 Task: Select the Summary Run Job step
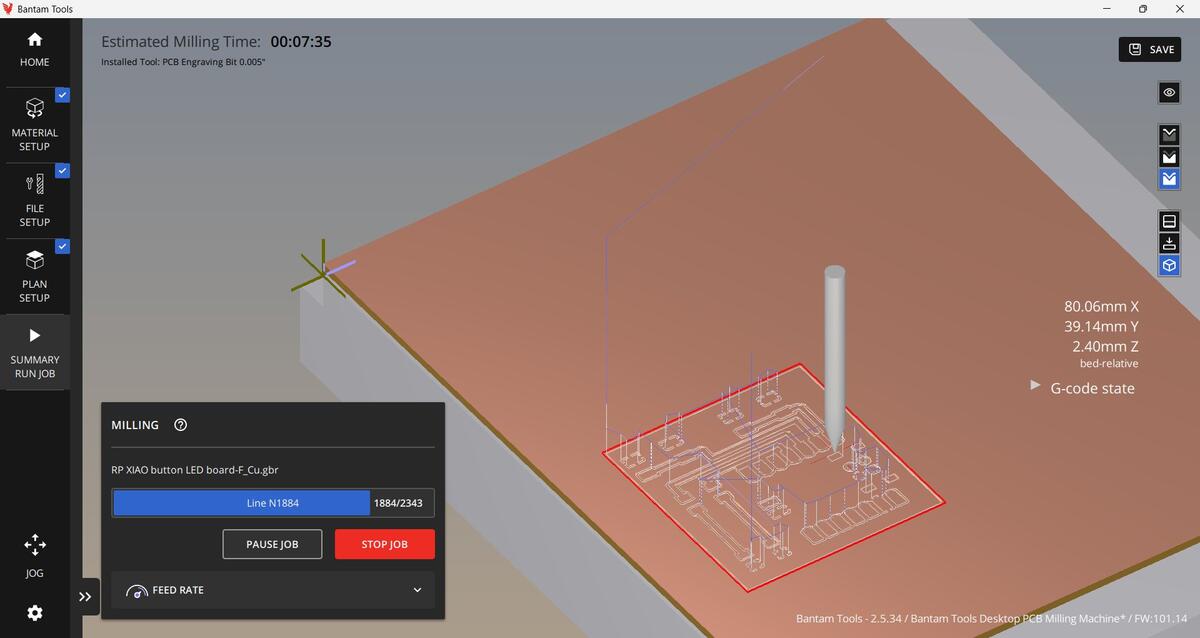(34, 352)
